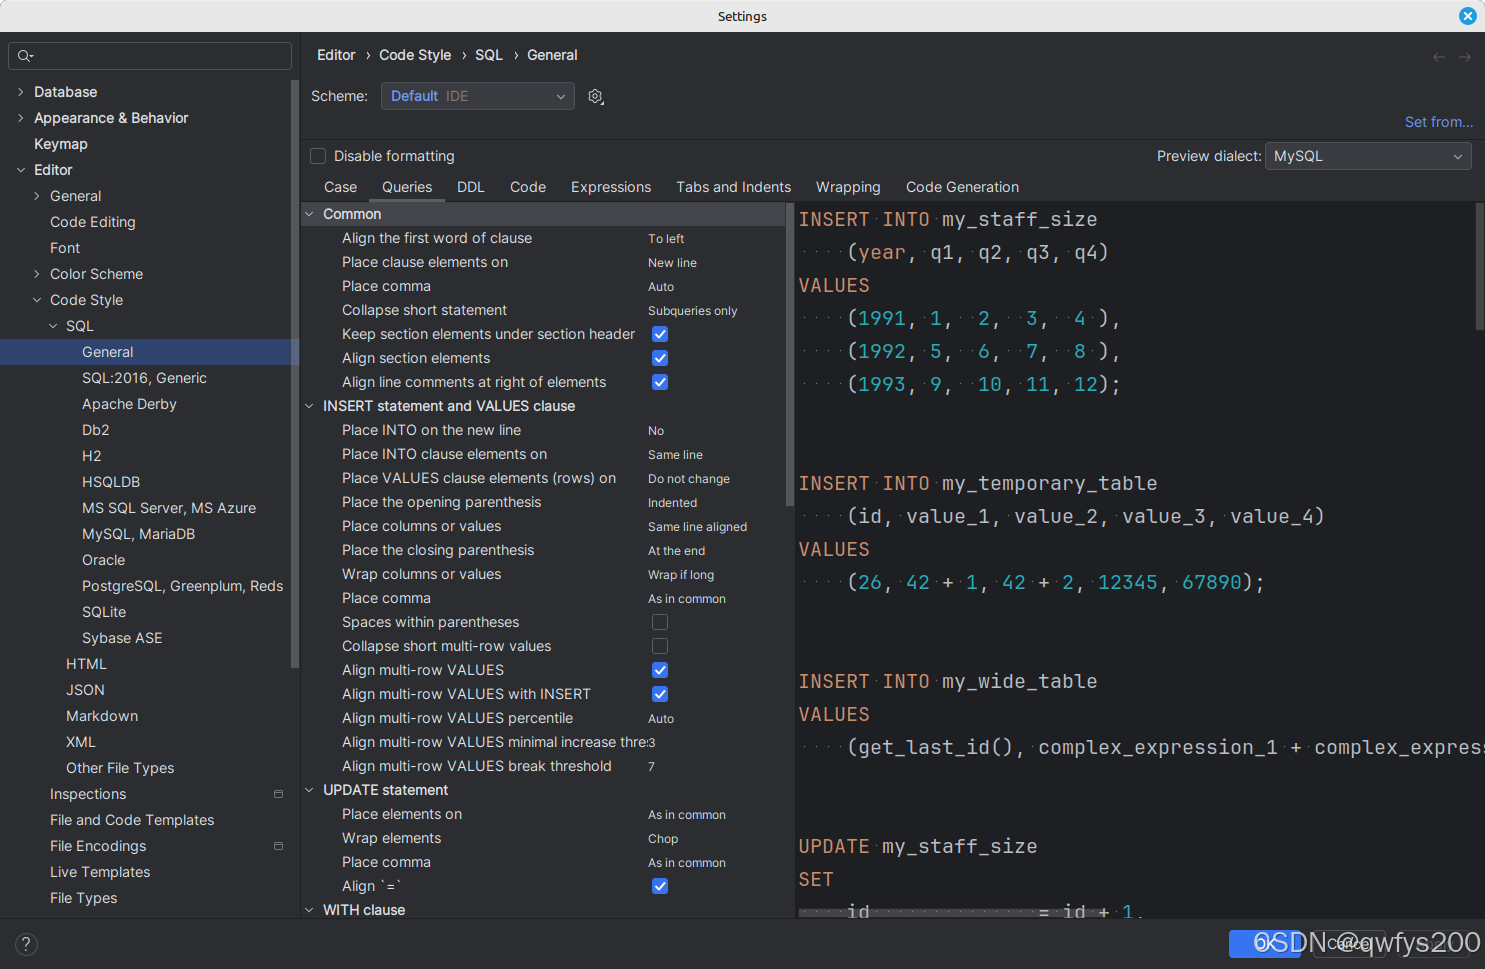
Task: Select SQLite dialect
Action: tap(104, 612)
